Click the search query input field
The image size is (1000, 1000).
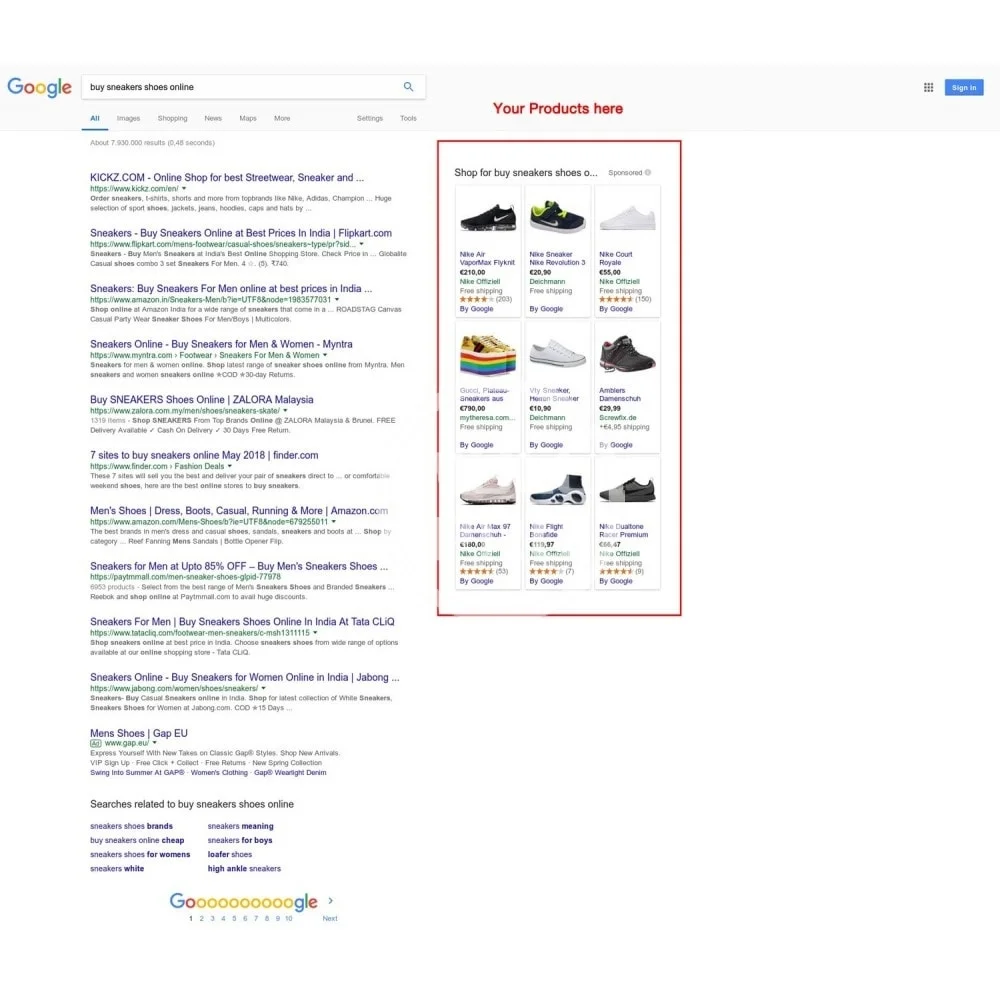click(x=240, y=87)
